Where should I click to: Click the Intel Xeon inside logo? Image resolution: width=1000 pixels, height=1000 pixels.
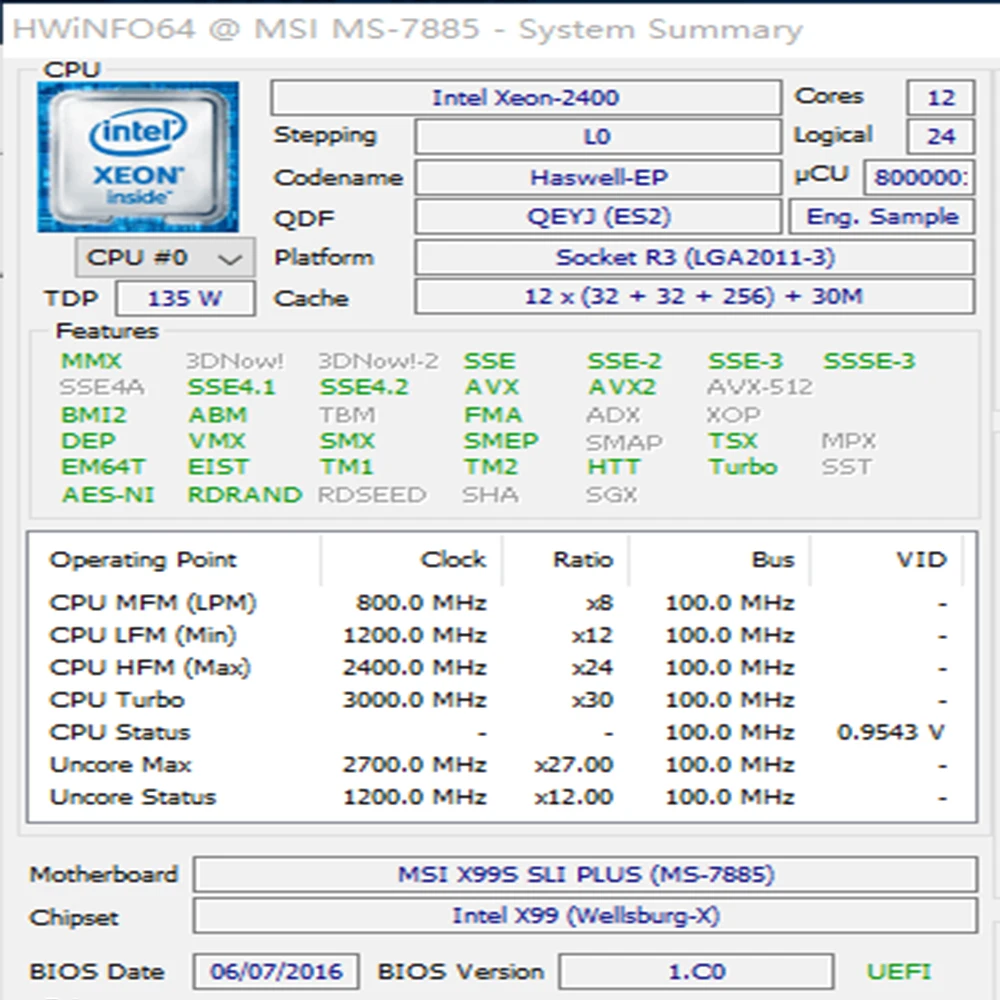point(138,156)
